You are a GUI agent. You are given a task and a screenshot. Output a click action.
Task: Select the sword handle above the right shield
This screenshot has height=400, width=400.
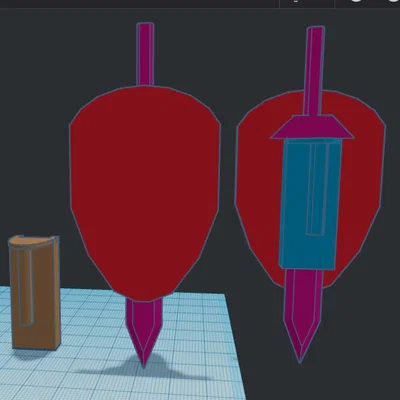(x=314, y=71)
